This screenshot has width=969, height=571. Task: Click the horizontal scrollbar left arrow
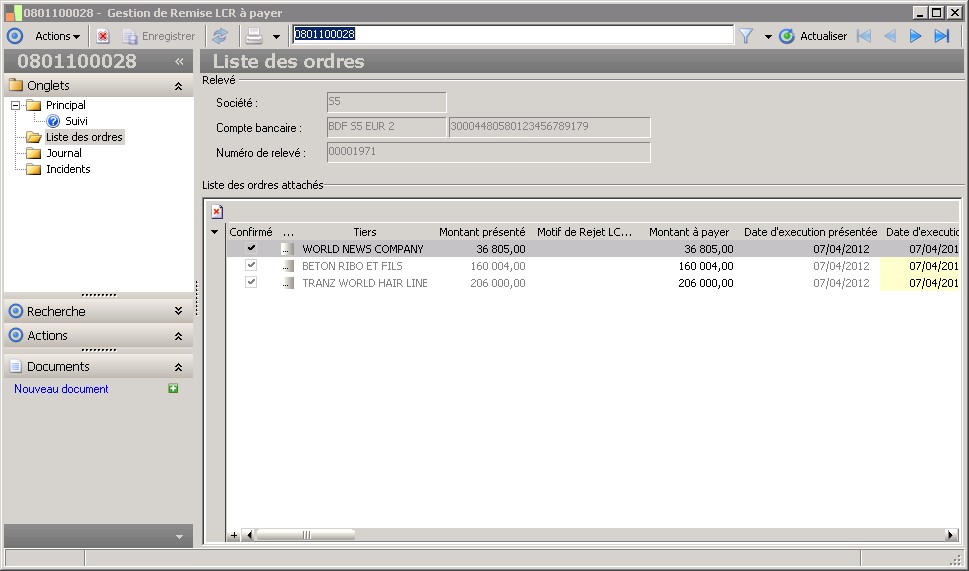[x=249, y=535]
